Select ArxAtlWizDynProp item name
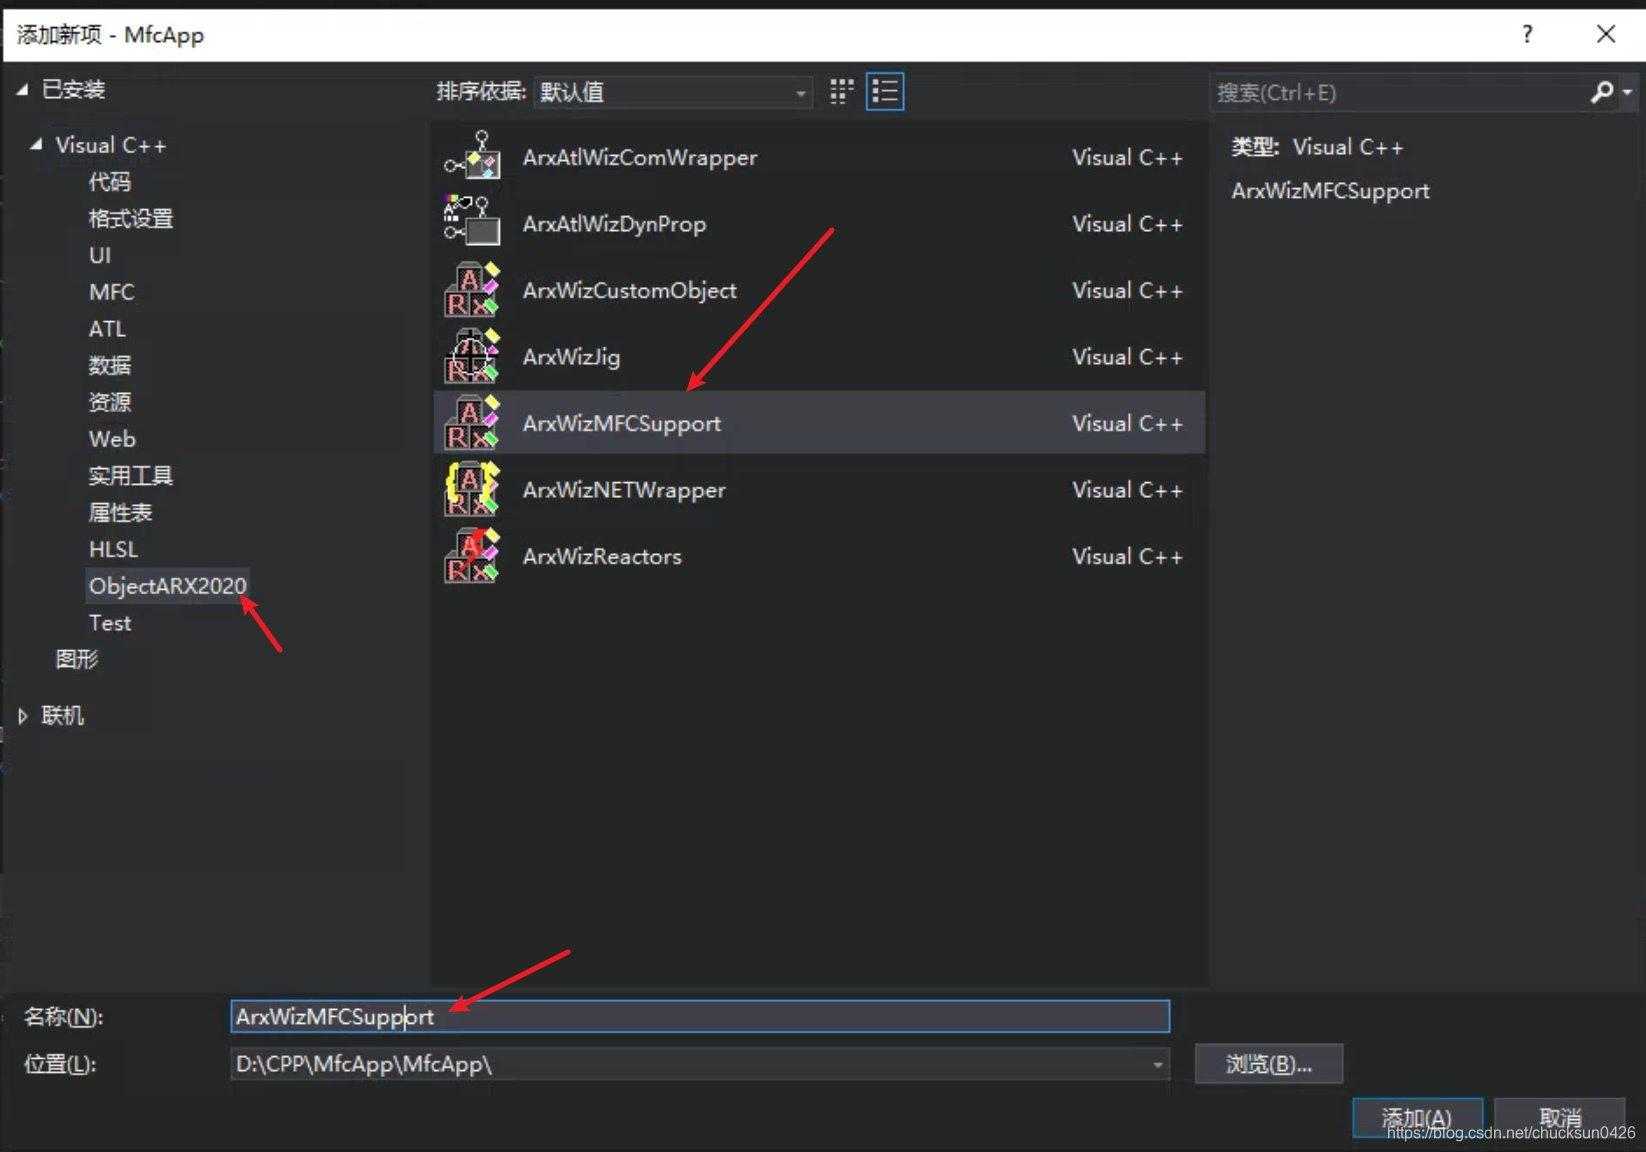Screen dimensions: 1646x1152 click(x=614, y=224)
